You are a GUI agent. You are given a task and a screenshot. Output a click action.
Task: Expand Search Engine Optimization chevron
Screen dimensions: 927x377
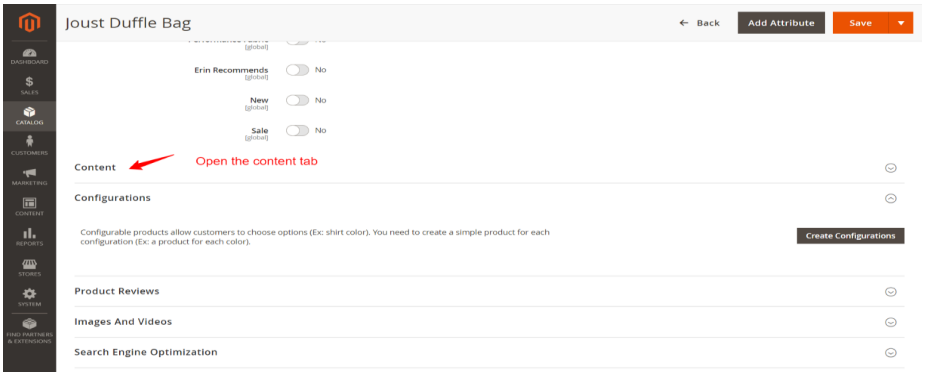click(x=890, y=353)
